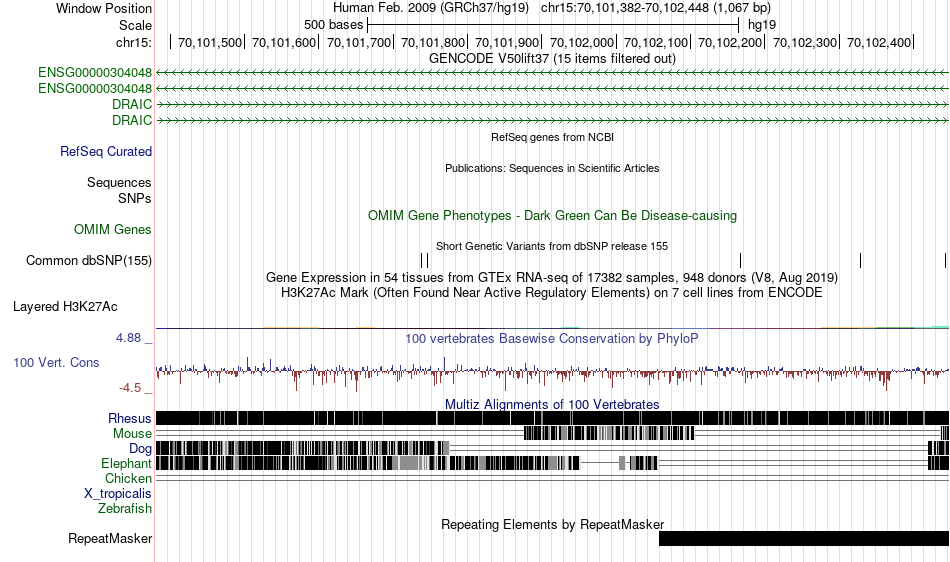Click 100 vertebrates Basewise Conservation title

552,339
